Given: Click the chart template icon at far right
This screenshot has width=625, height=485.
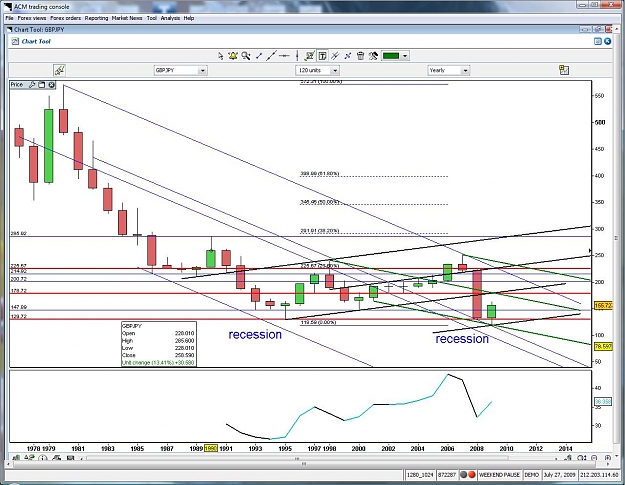Looking at the screenshot, I should coord(564,71).
